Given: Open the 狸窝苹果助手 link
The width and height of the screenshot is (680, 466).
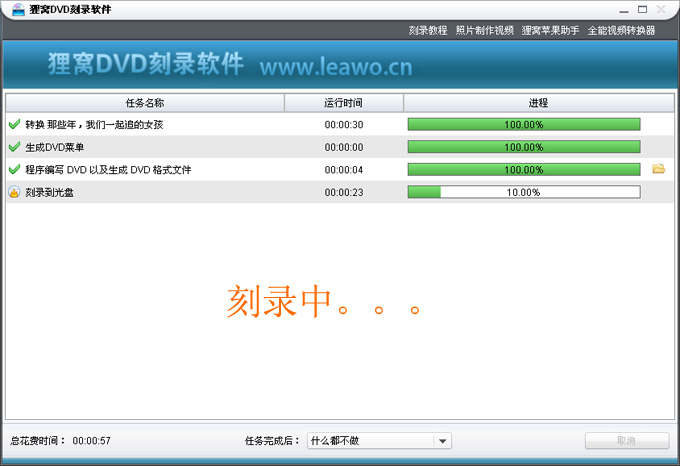Looking at the screenshot, I should click(x=550, y=30).
